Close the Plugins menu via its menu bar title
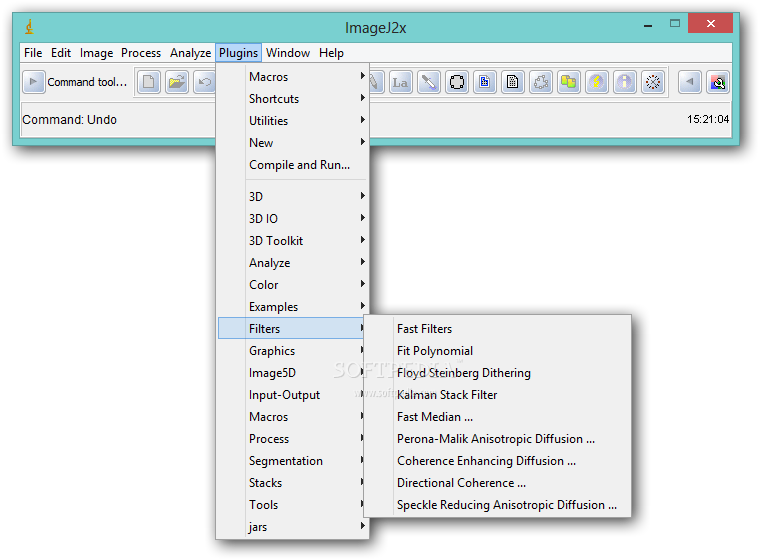This screenshot has width=760, height=560. tap(238, 53)
